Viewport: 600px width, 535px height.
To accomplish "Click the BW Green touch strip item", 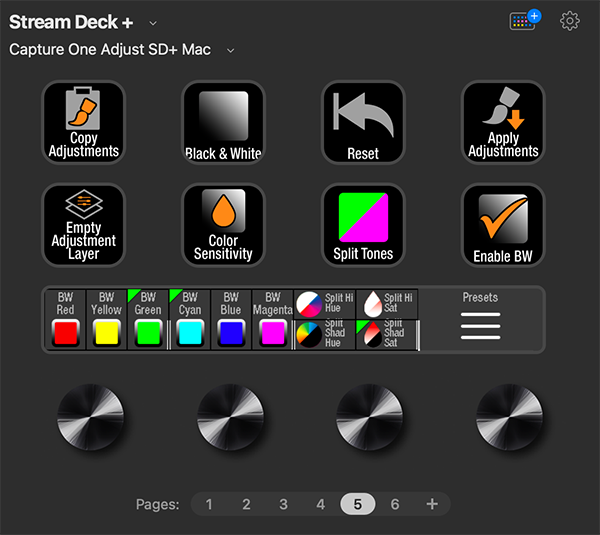I will (148, 320).
